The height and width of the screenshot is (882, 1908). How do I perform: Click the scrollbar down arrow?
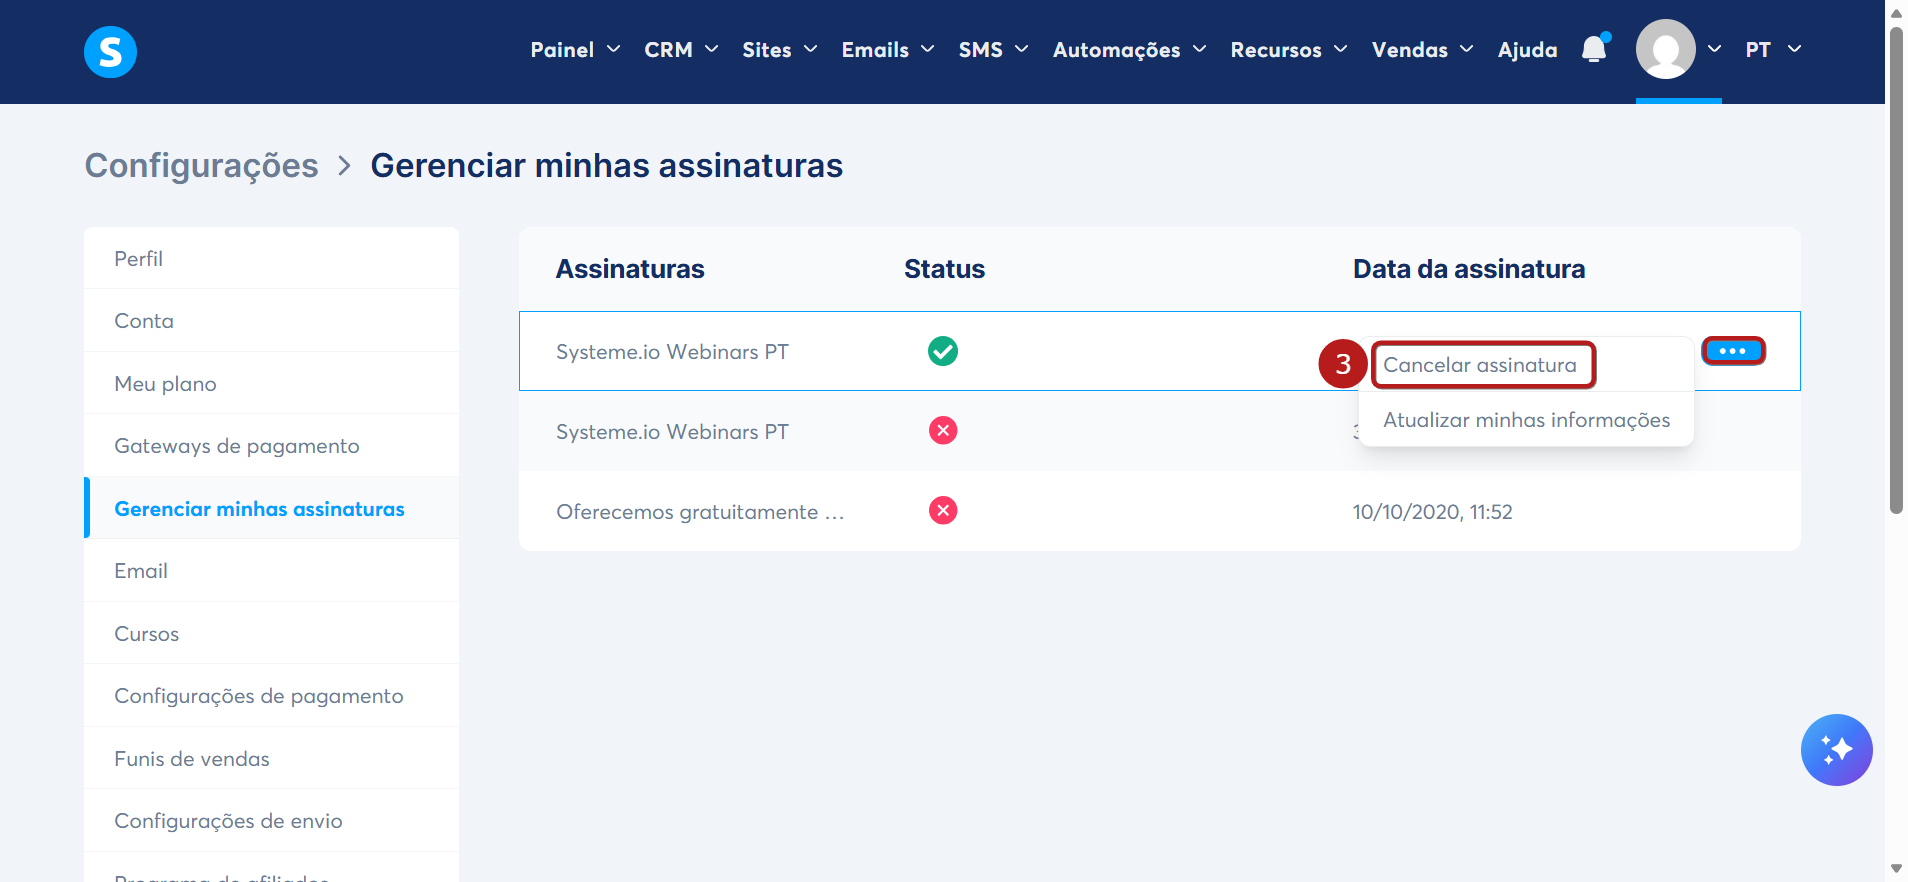[1896, 868]
